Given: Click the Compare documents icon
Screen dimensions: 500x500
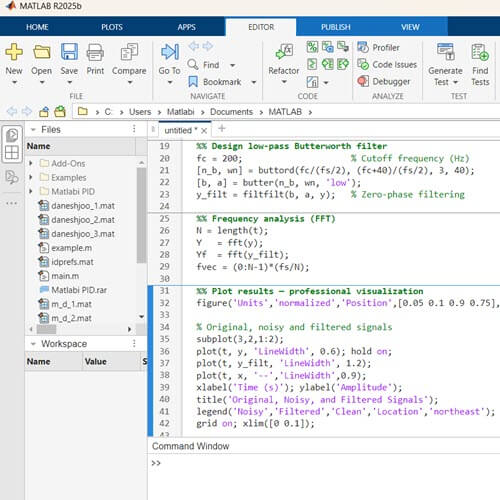Looking at the screenshot, I should point(129,52).
